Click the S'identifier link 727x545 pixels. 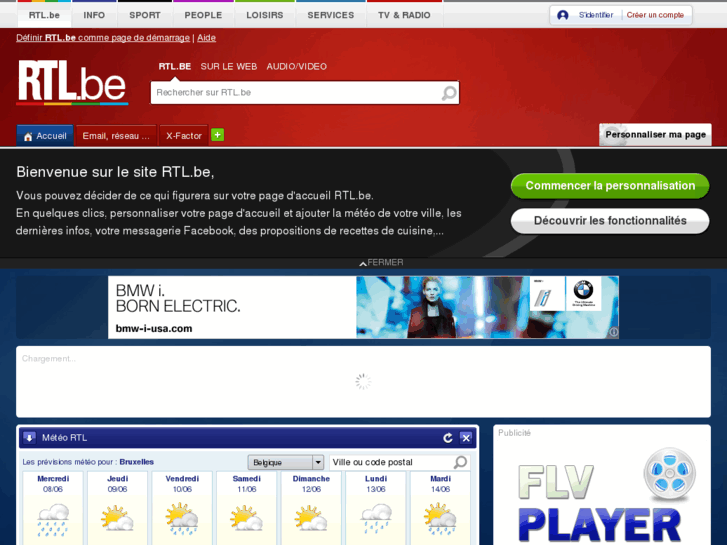click(596, 15)
